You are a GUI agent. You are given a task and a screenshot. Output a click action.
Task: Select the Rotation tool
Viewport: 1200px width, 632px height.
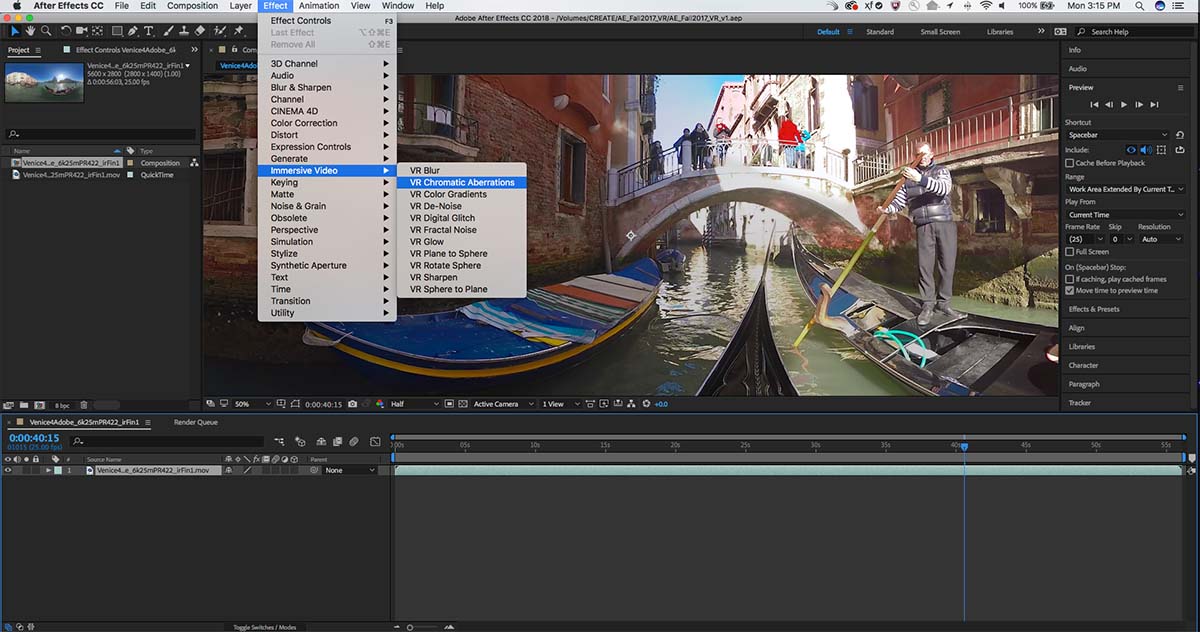[67, 31]
